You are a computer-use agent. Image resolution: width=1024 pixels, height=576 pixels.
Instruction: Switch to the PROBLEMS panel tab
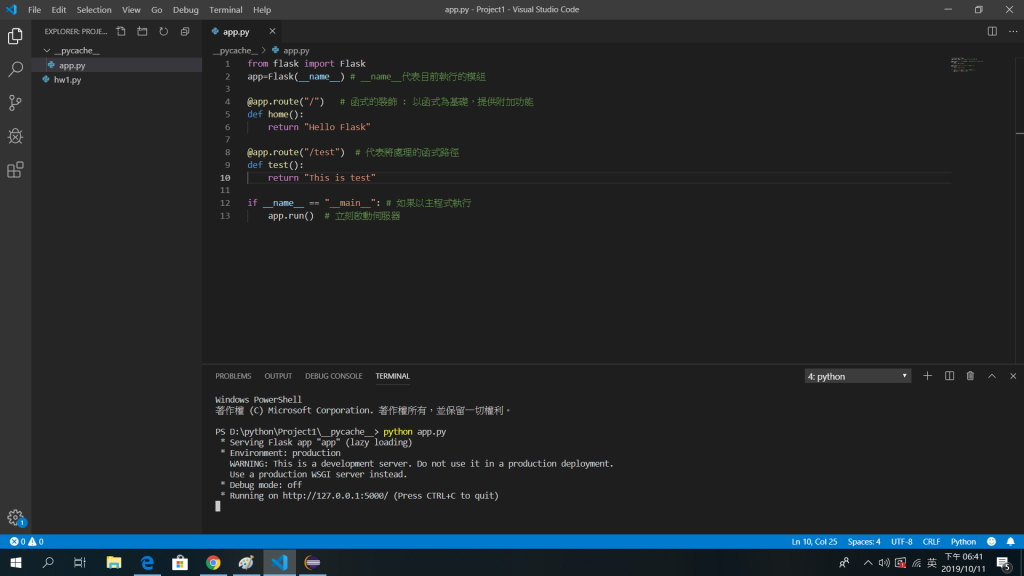coord(233,376)
